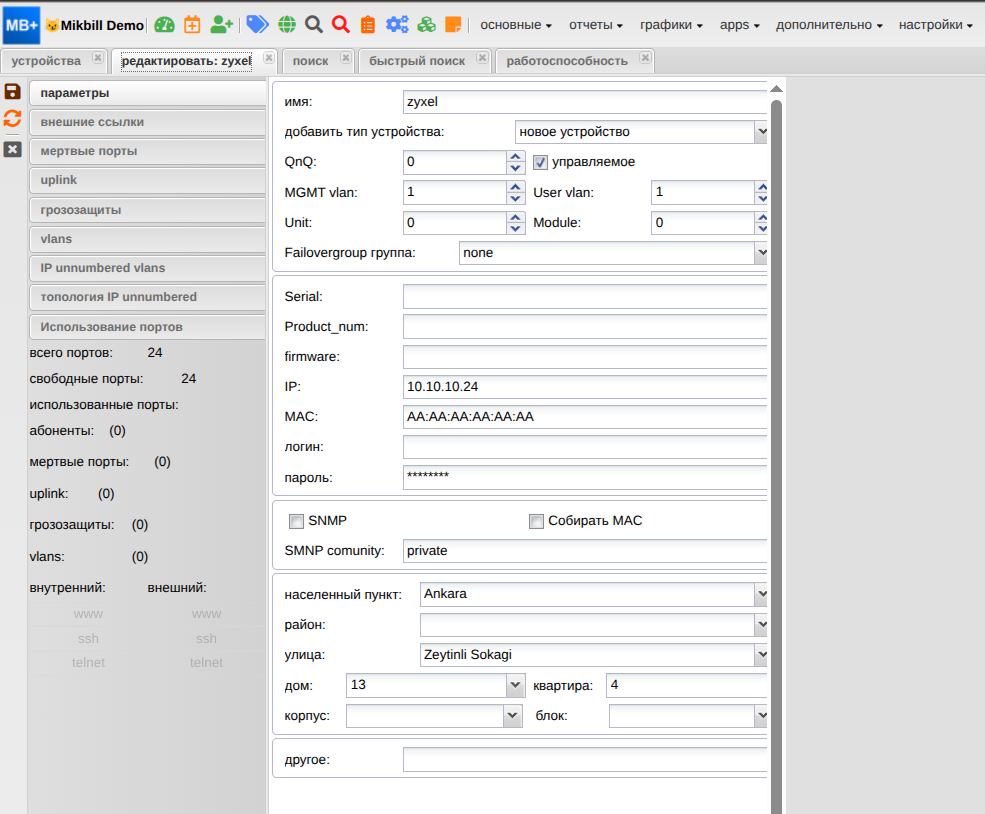Enable the SNMP checkbox
This screenshot has width=985, height=814.
296,521
